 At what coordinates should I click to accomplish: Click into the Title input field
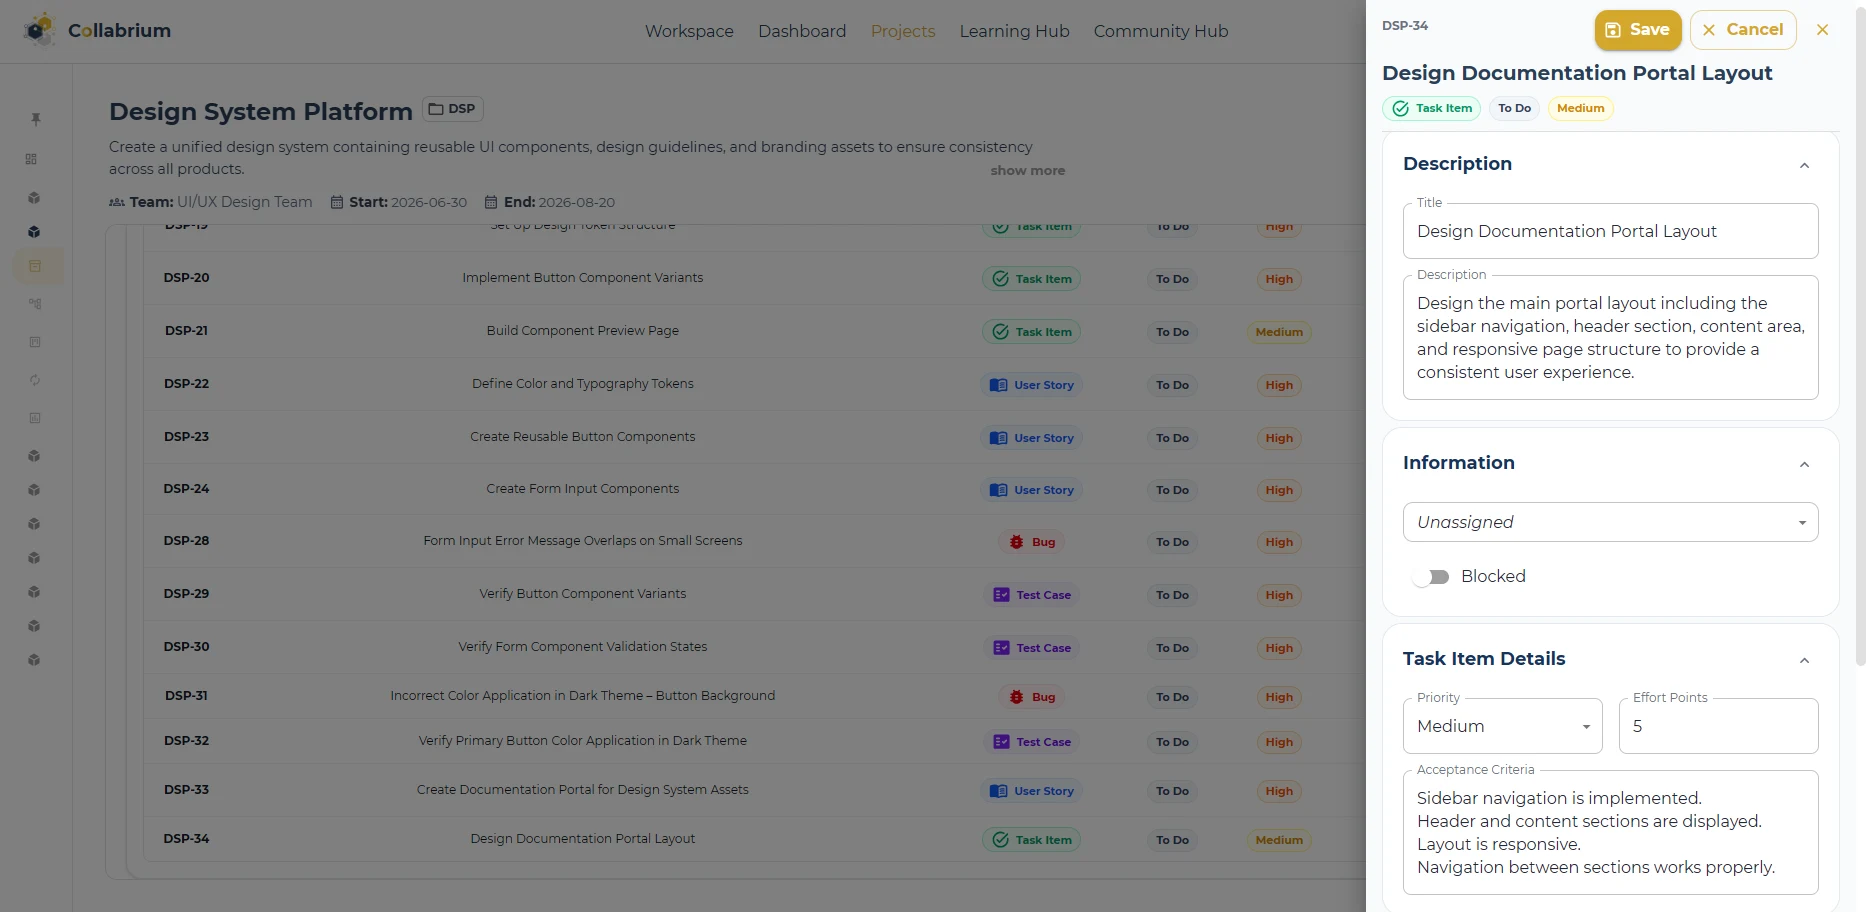[1610, 231]
